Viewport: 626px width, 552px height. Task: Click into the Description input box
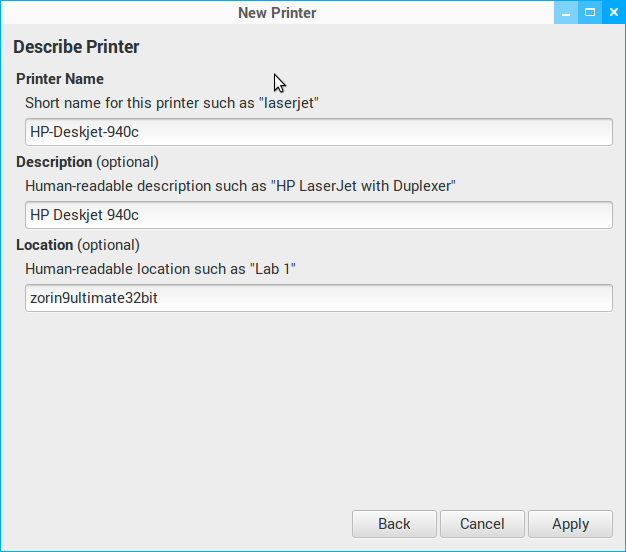pyautogui.click(x=318, y=215)
